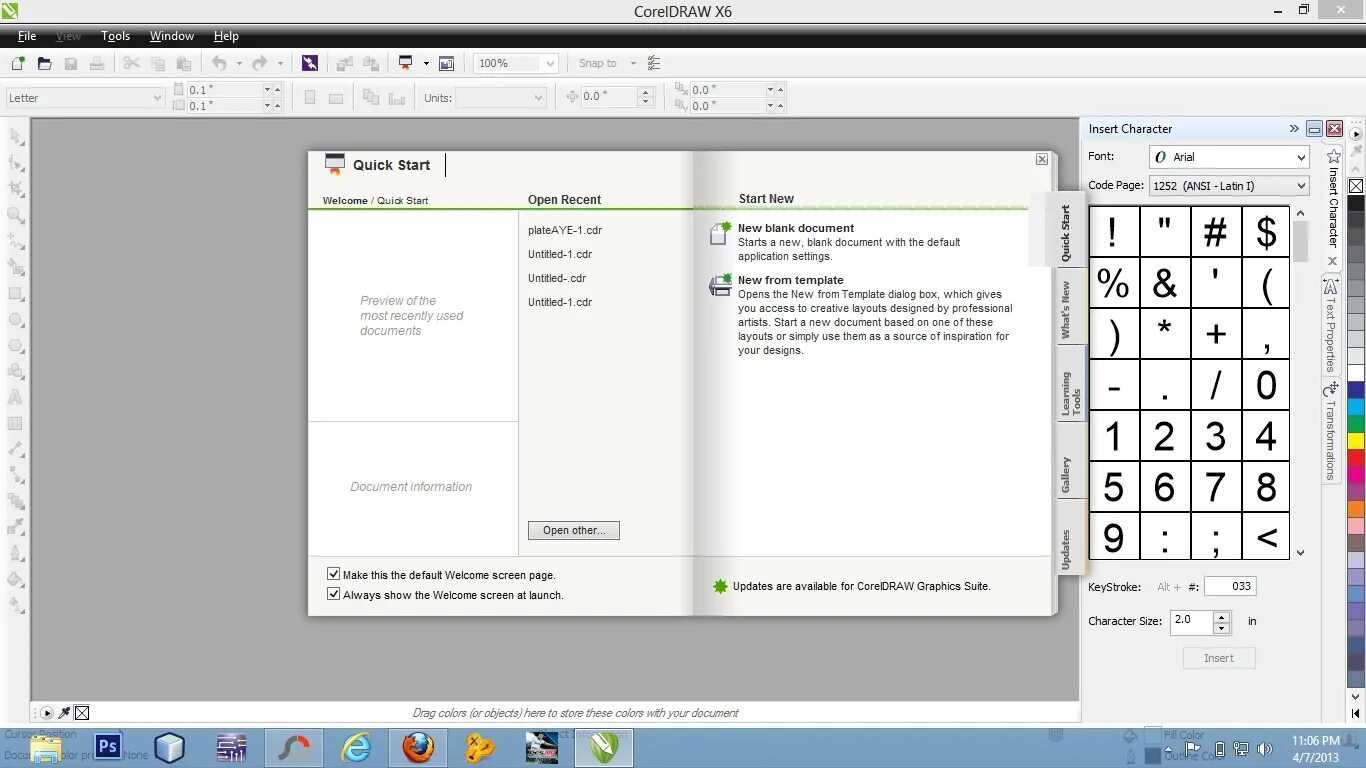Click the Save disk toolbar icon

[71, 63]
